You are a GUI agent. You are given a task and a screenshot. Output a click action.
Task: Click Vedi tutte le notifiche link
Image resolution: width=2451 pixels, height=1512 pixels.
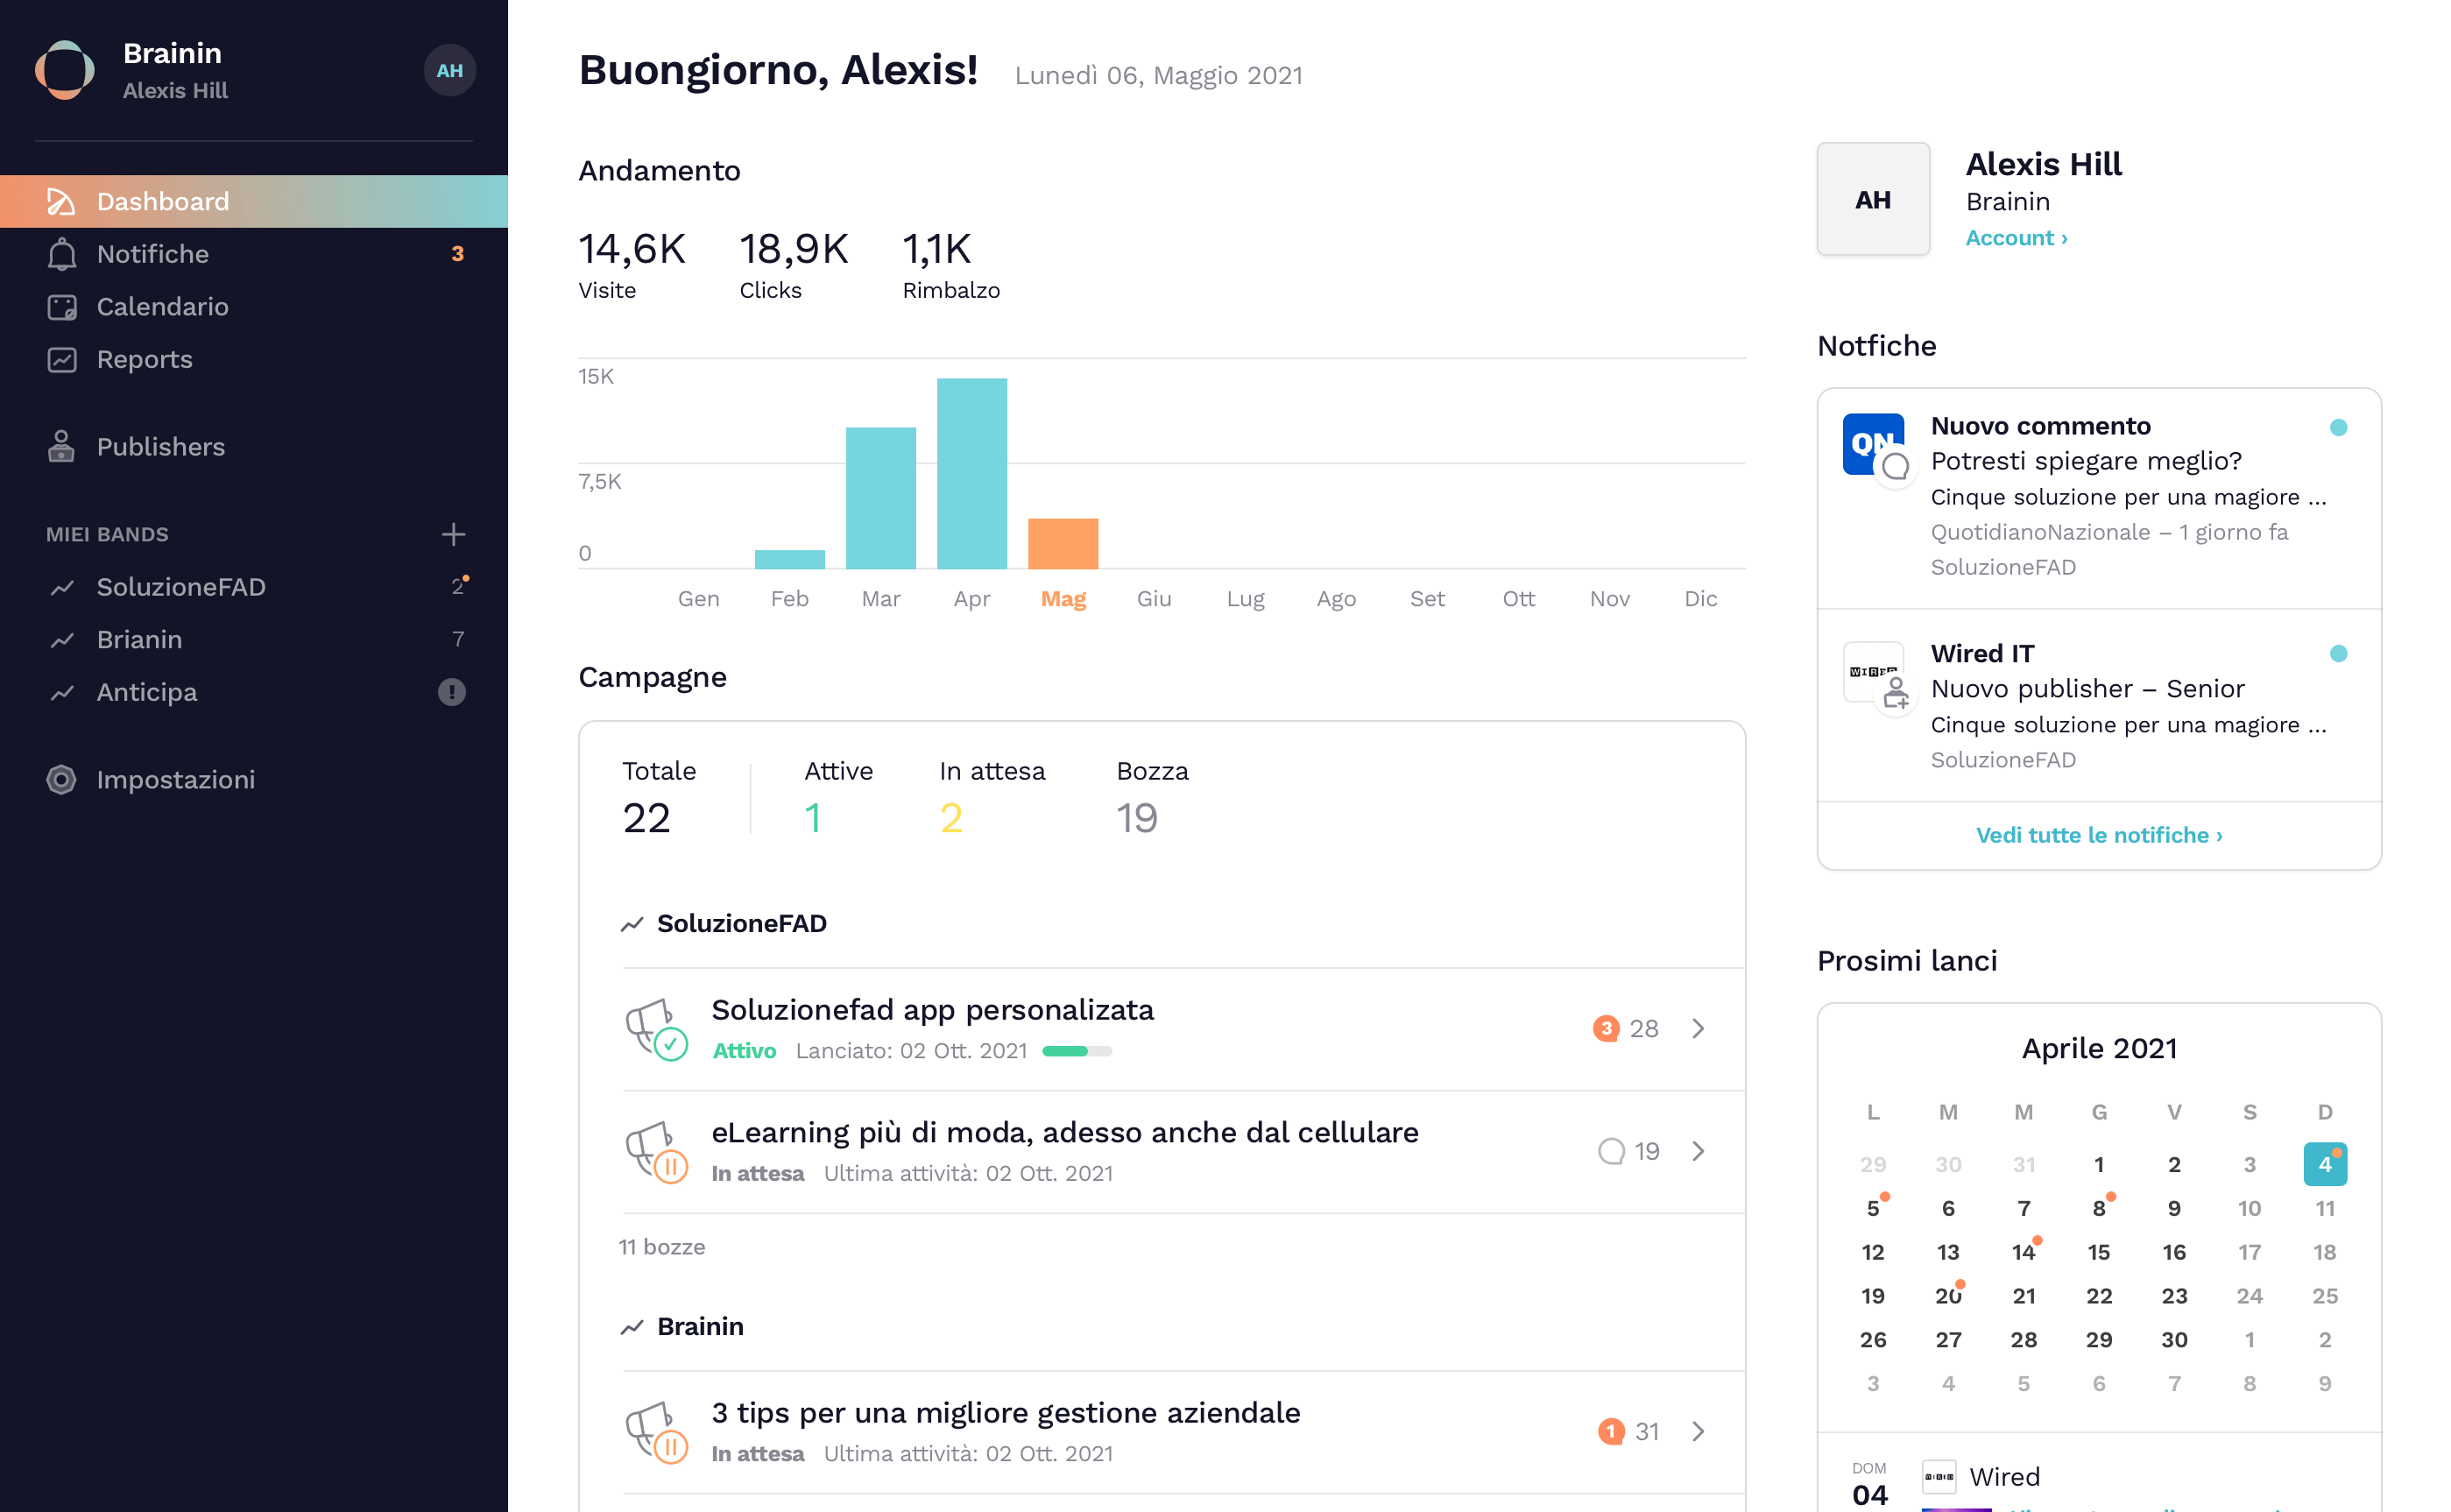(2098, 835)
